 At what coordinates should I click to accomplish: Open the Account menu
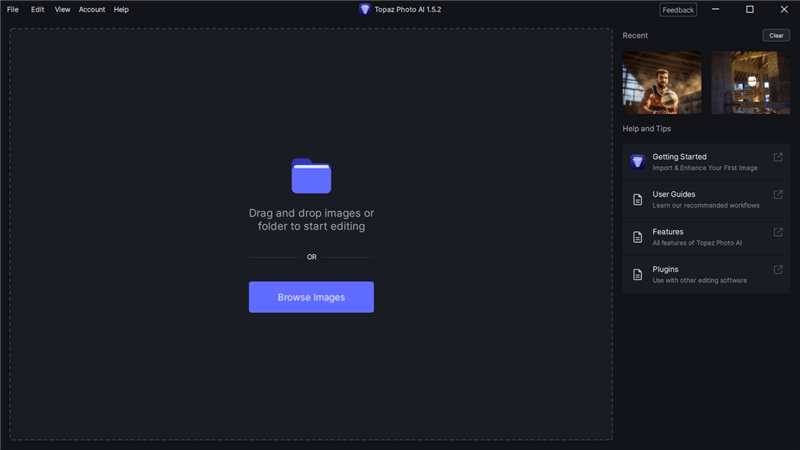click(x=92, y=10)
